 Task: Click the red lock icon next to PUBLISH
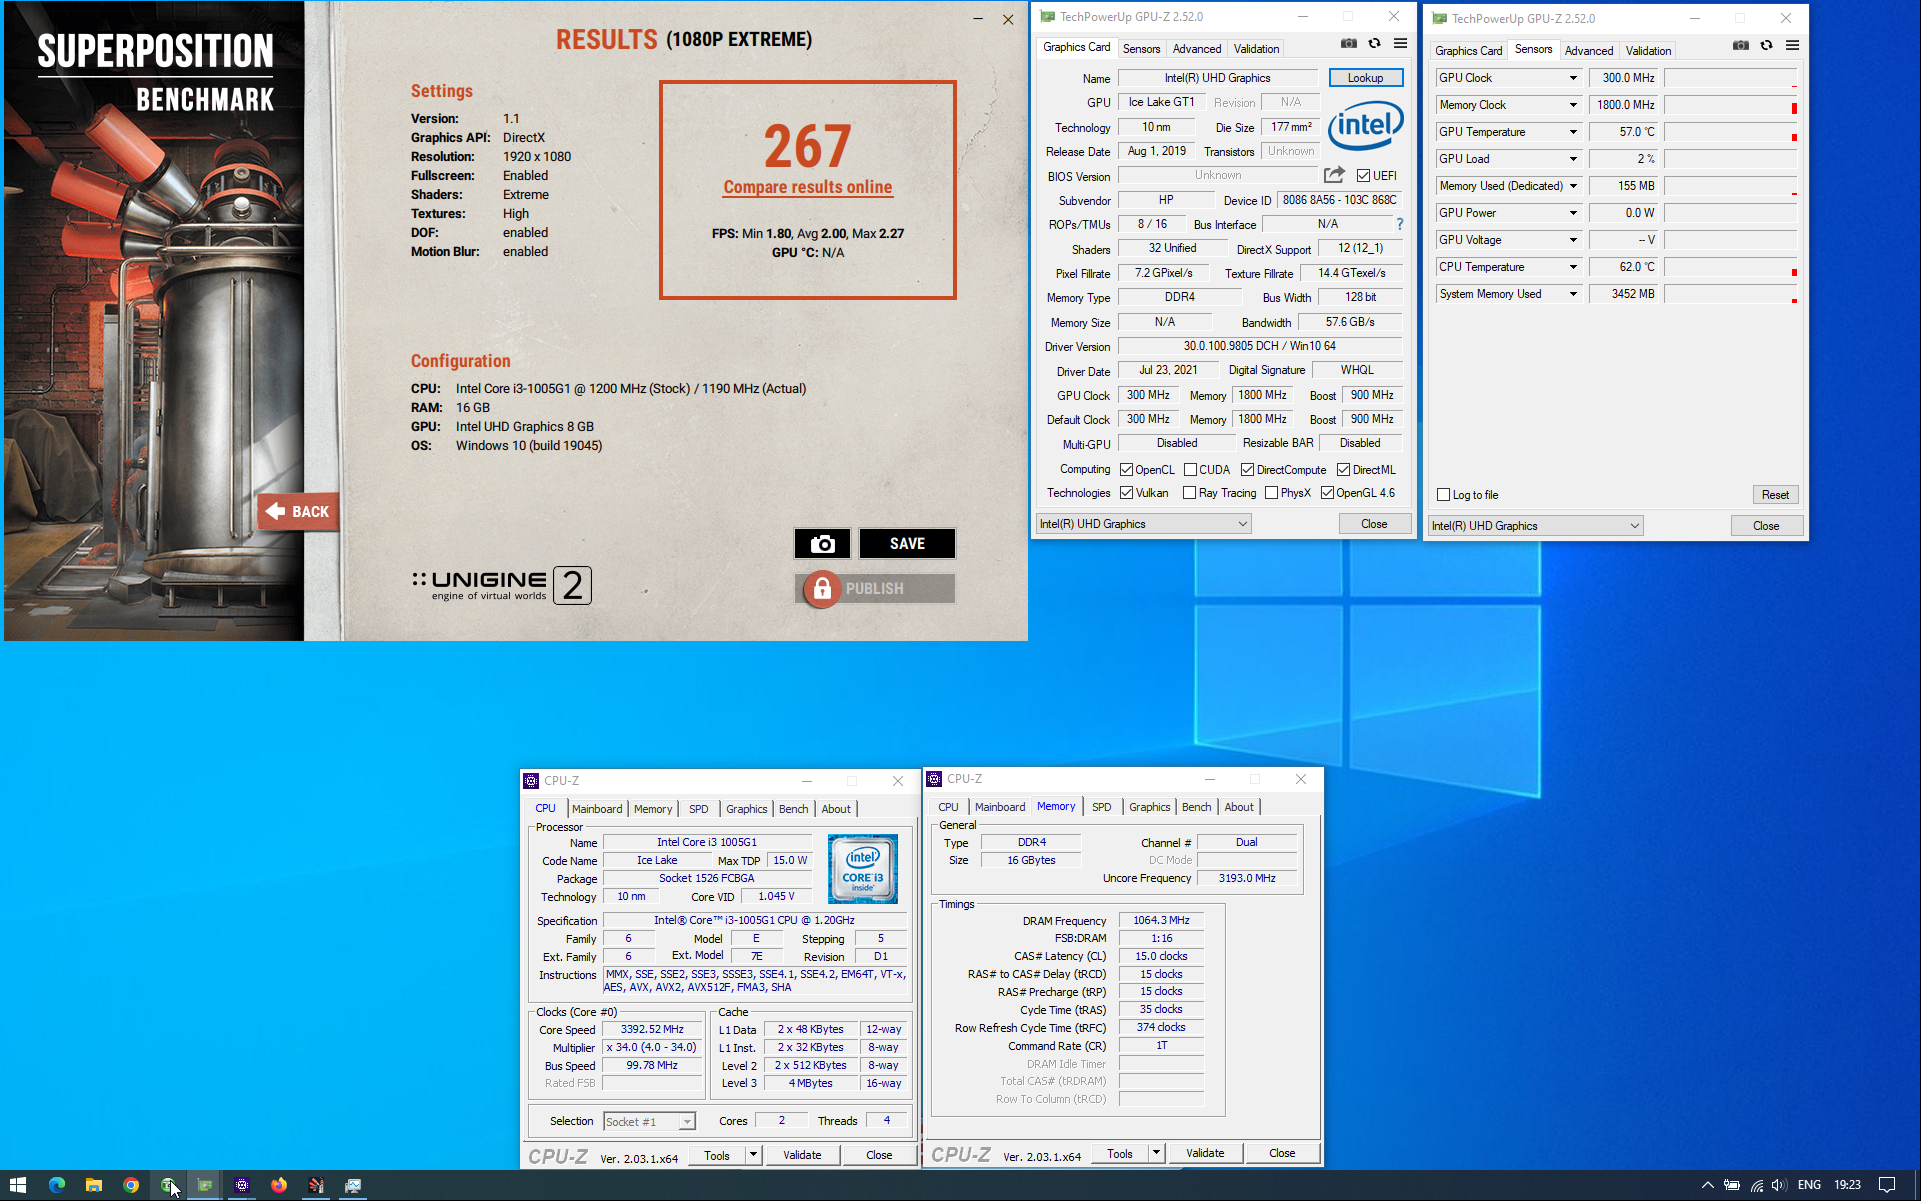coord(822,589)
